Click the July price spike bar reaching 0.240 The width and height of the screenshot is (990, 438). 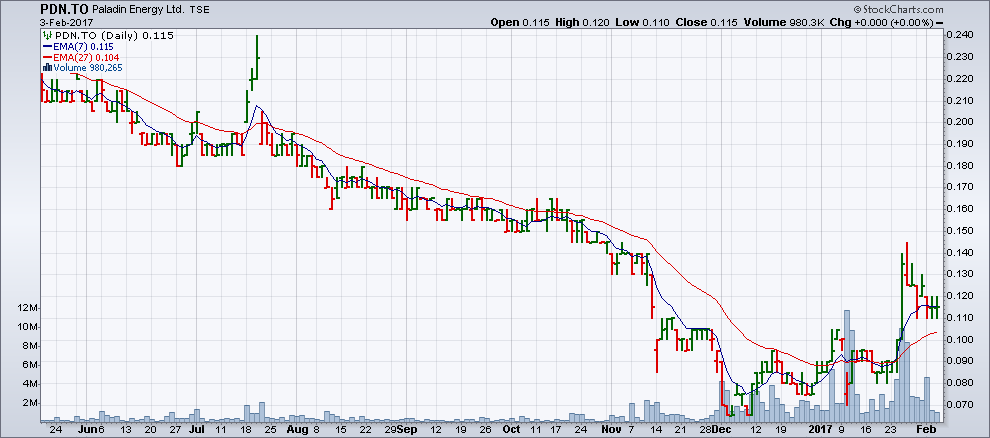(258, 56)
